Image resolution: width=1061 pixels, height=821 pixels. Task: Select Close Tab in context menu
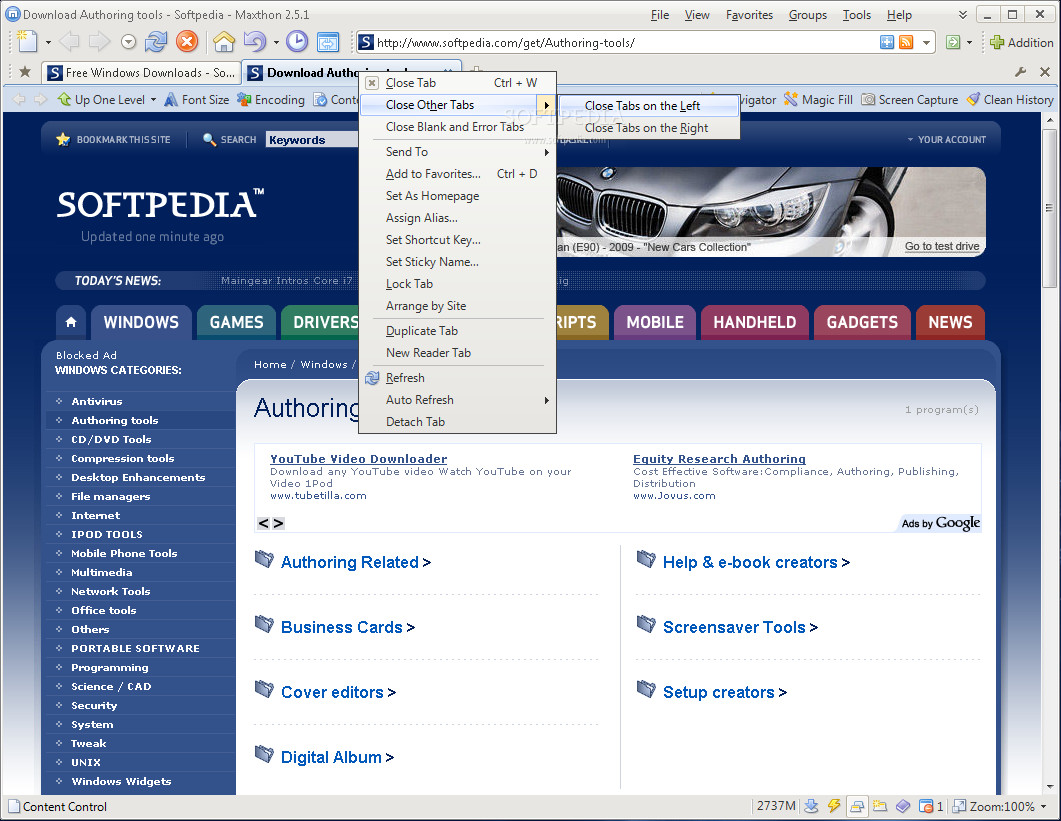457,83
